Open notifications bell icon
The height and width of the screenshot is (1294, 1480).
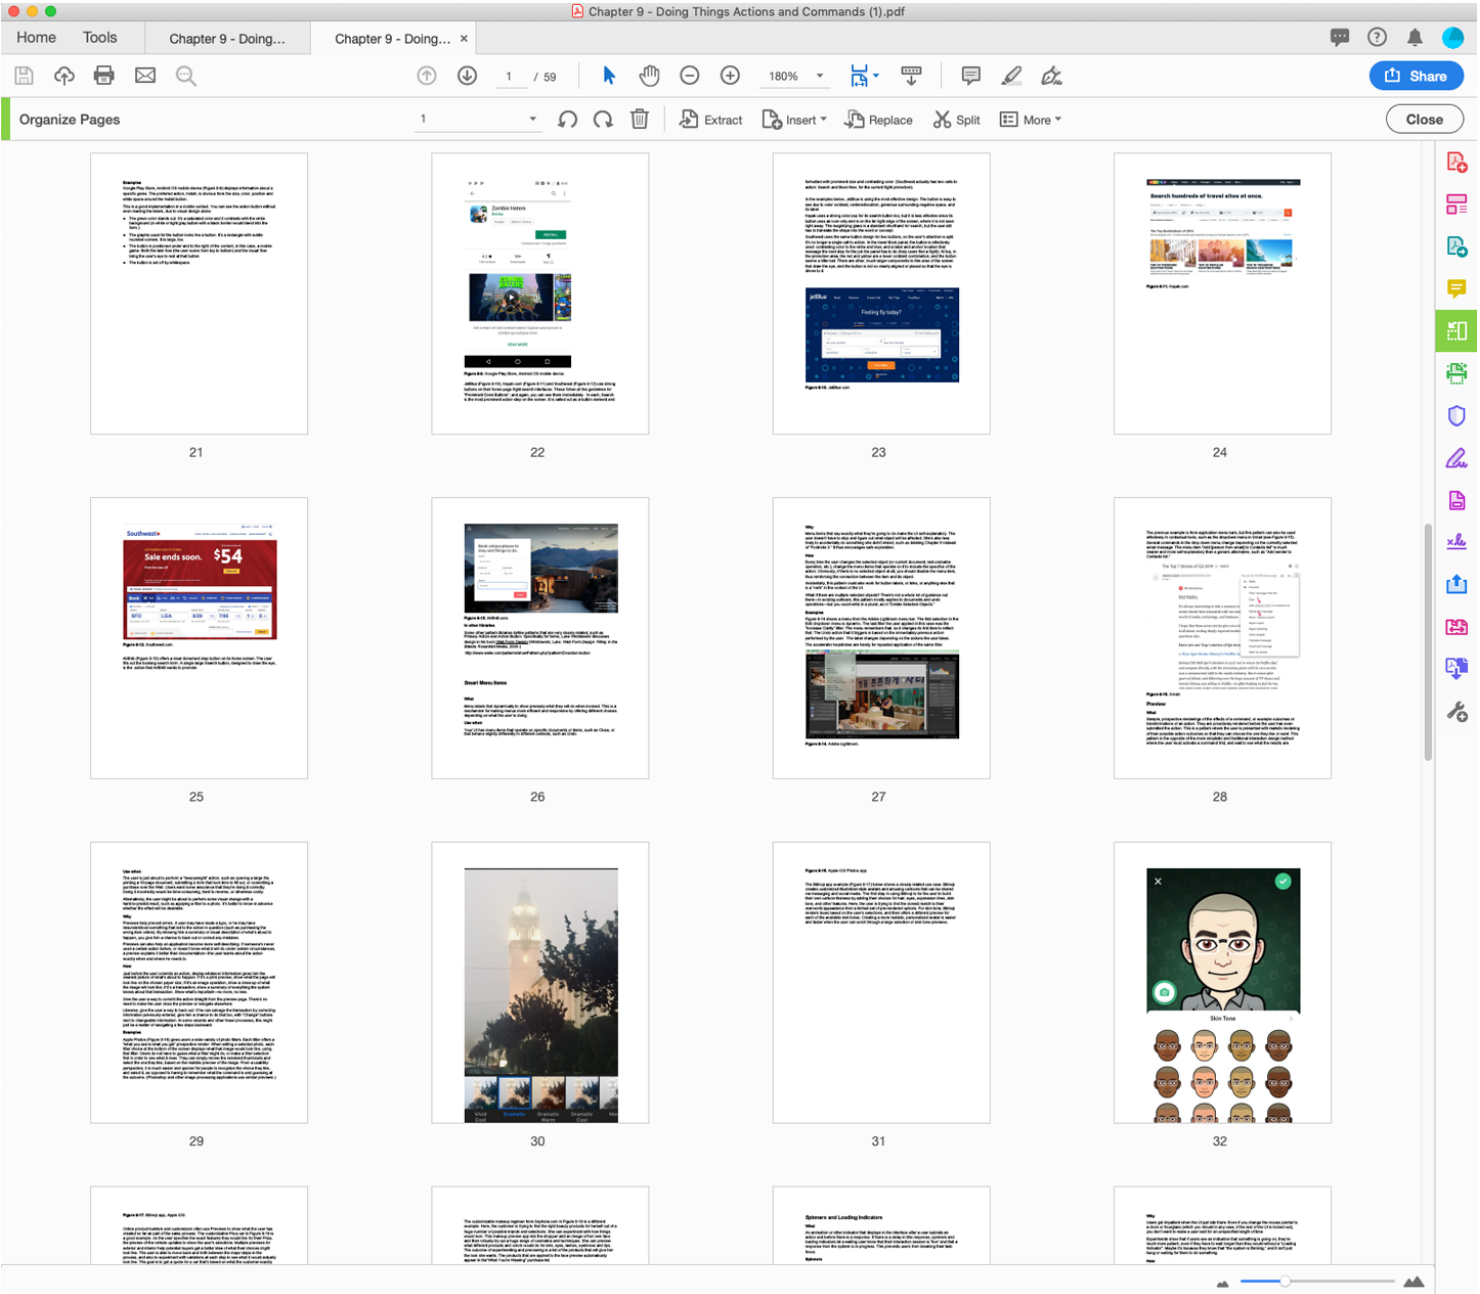pos(1414,38)
